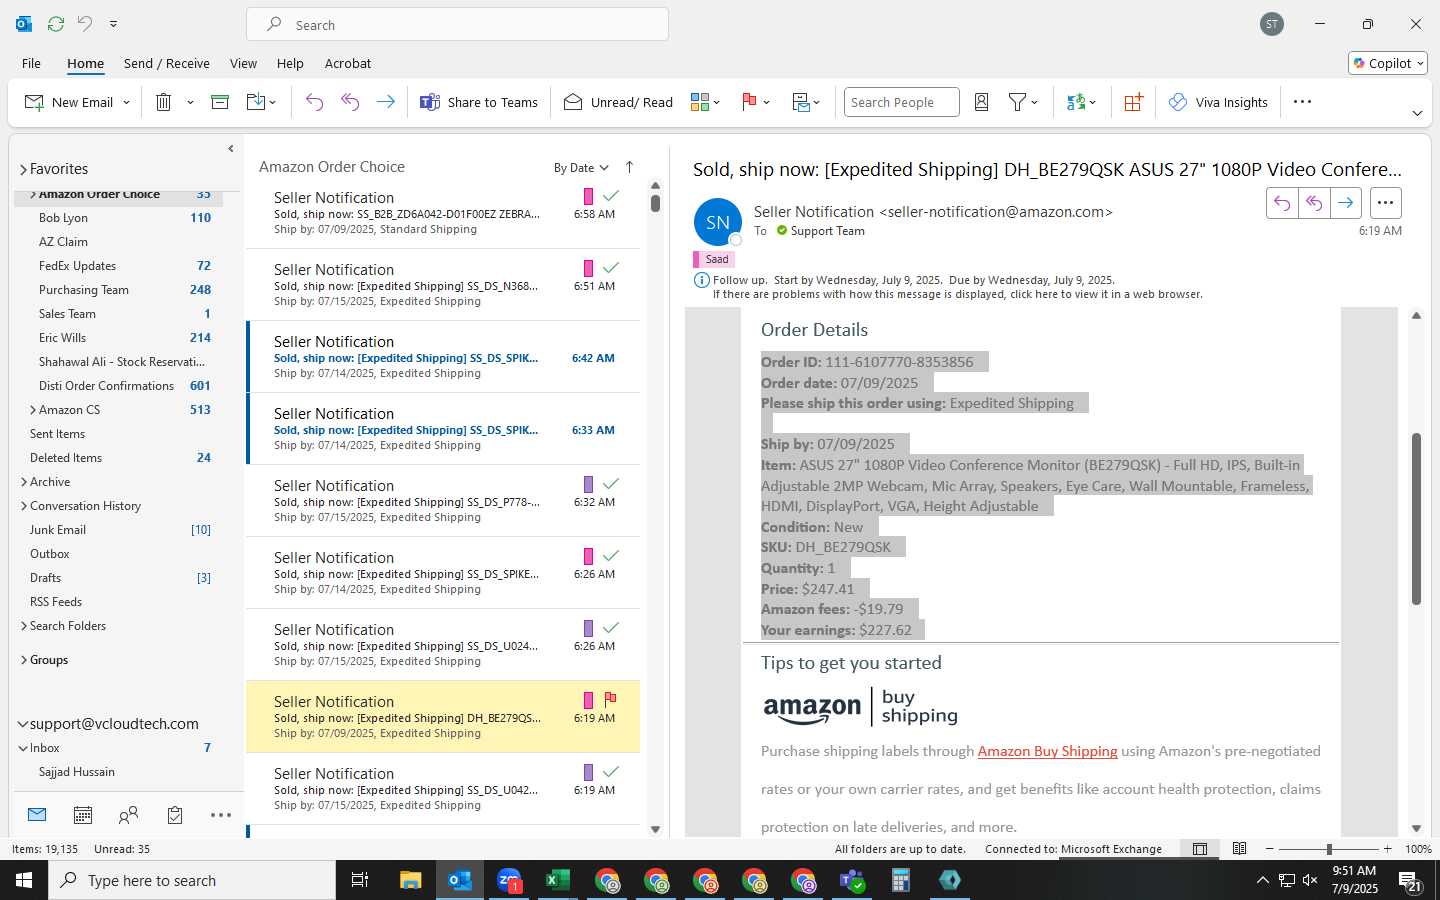Viewport: 1440px width, 900px height.
Task: Toggle the complete checkmark on the 6:51 AM email
Action: [x=610, y=267]
